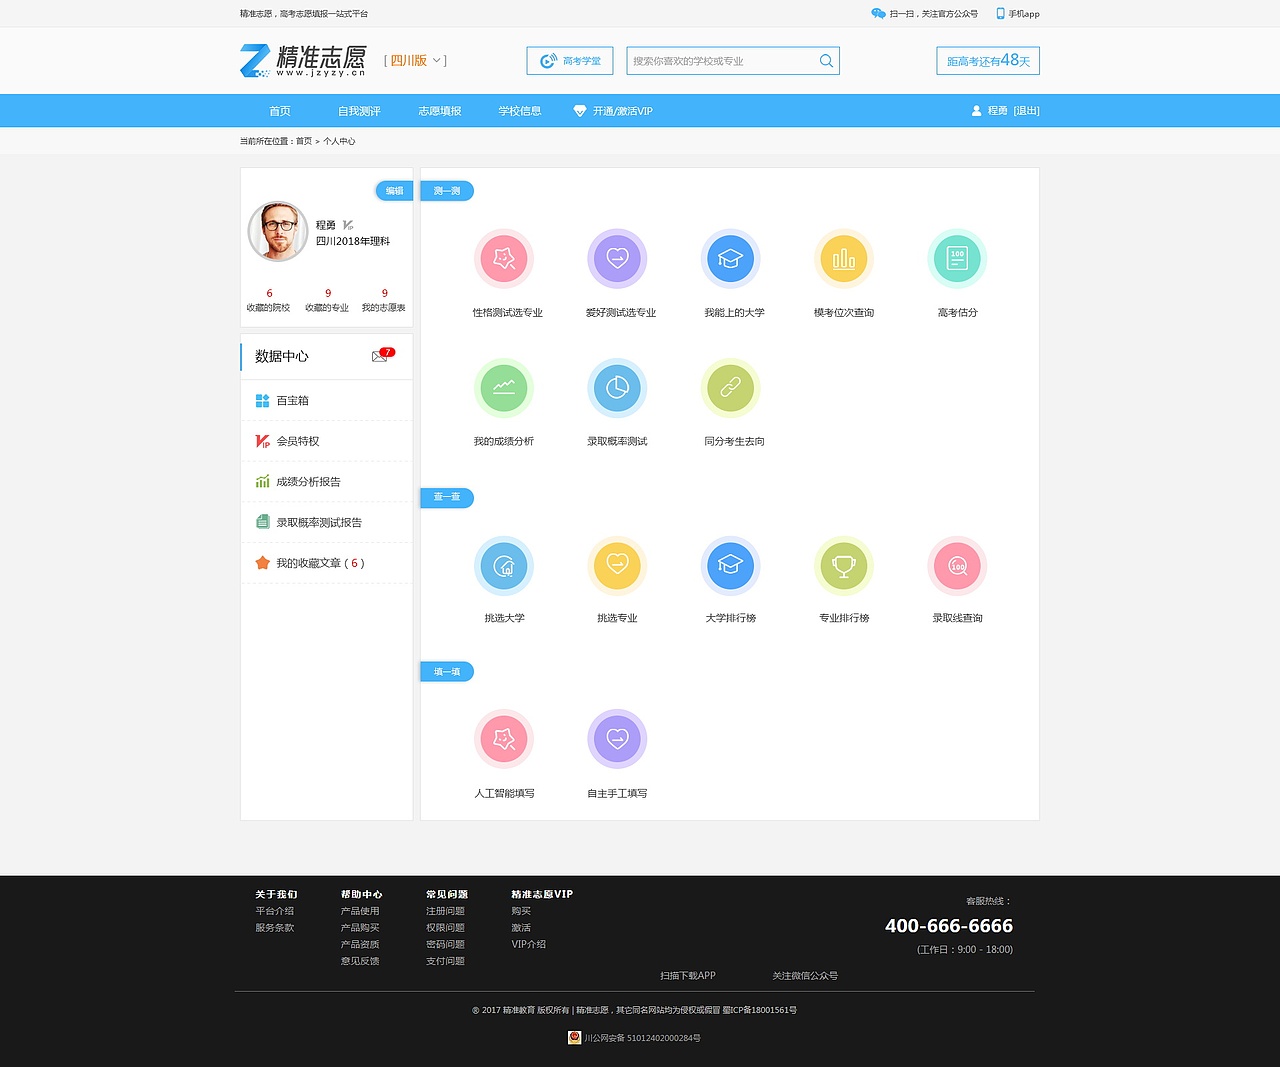This screenshot has width=1280, height=1067.
Task: Open the 学校信息 menu
Action: tap(518, 110)
